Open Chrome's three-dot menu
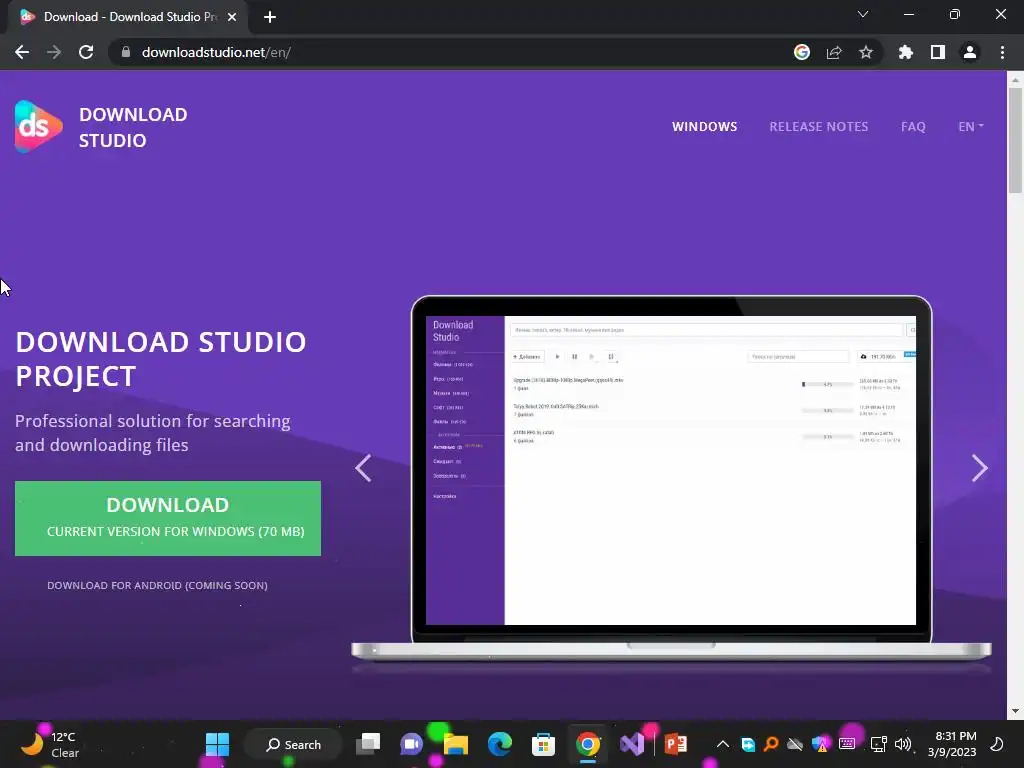Image resolution: width=1024 pixels, height=768 pixels. click(1002, 52)
